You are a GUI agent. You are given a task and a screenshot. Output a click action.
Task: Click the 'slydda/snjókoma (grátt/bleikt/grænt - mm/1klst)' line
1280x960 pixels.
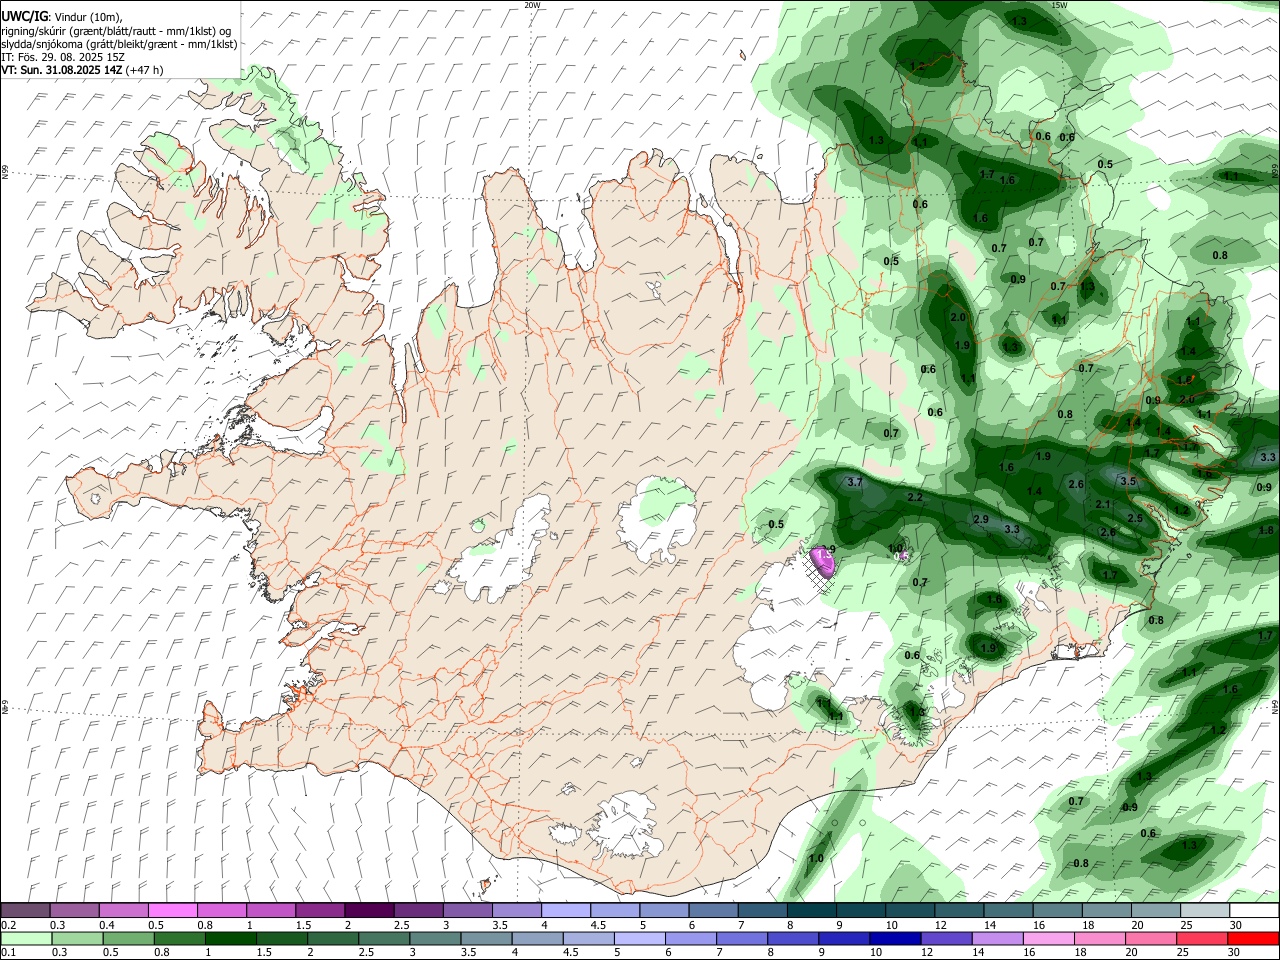119,44
